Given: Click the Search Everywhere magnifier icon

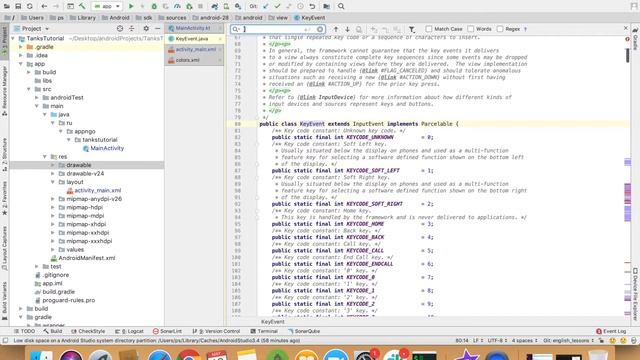Looking at the screenshot, I should (341, 6).
